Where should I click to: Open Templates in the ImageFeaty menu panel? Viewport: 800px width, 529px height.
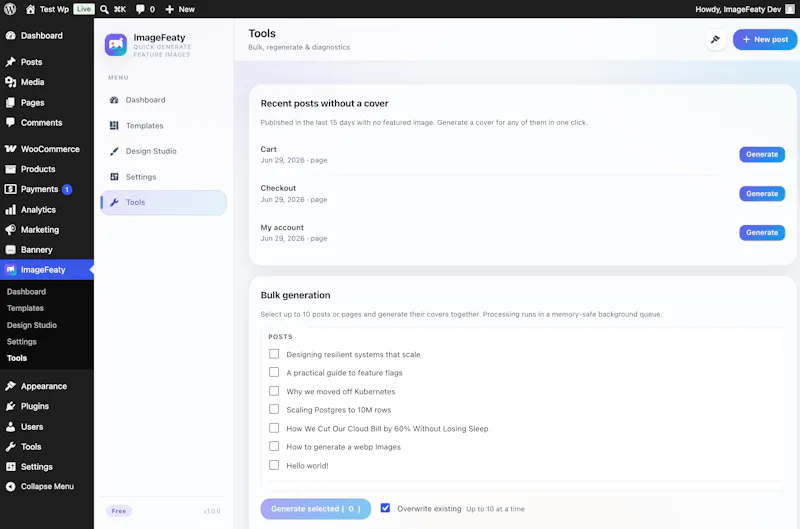163,125
